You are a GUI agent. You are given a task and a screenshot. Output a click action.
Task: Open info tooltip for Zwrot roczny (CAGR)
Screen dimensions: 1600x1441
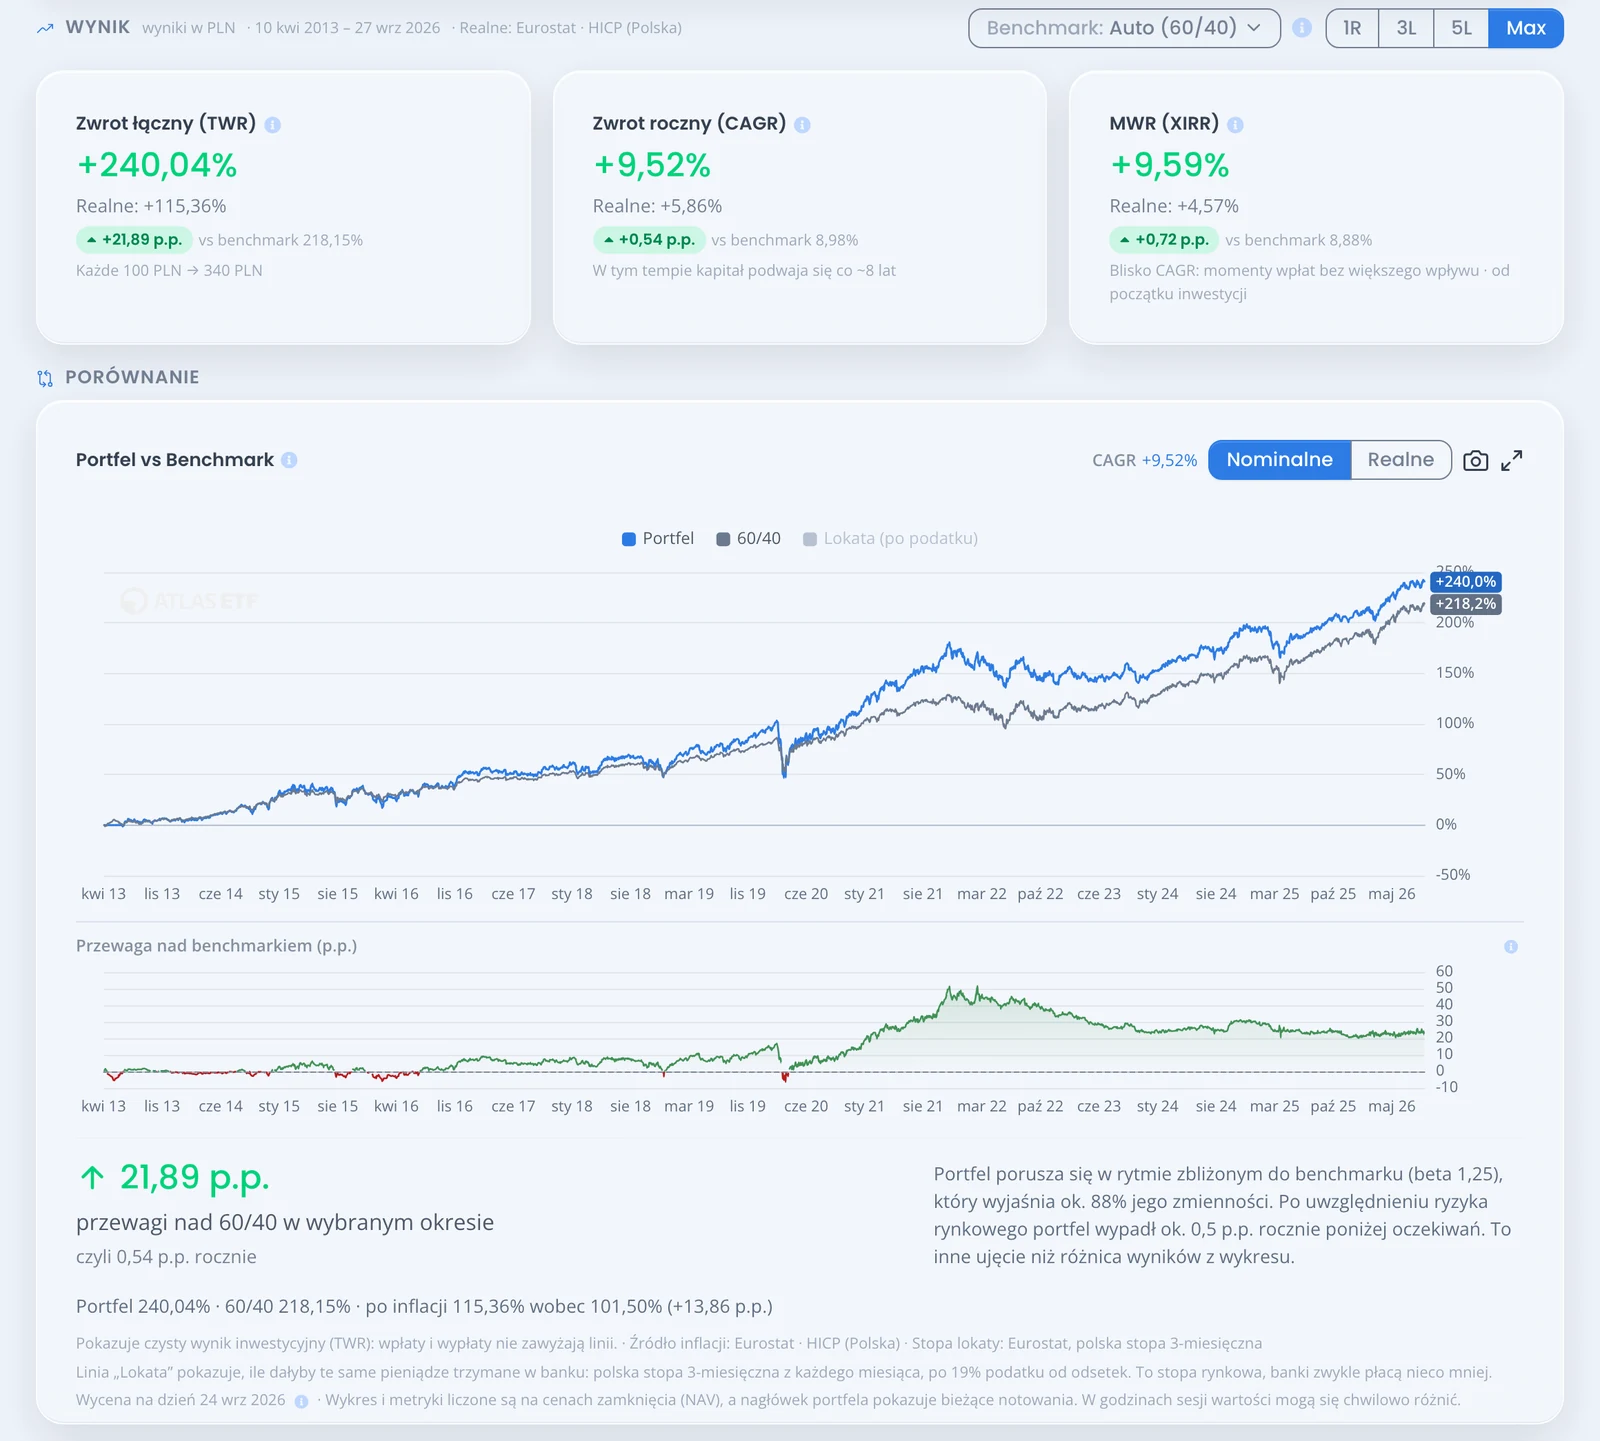point(802,125)
